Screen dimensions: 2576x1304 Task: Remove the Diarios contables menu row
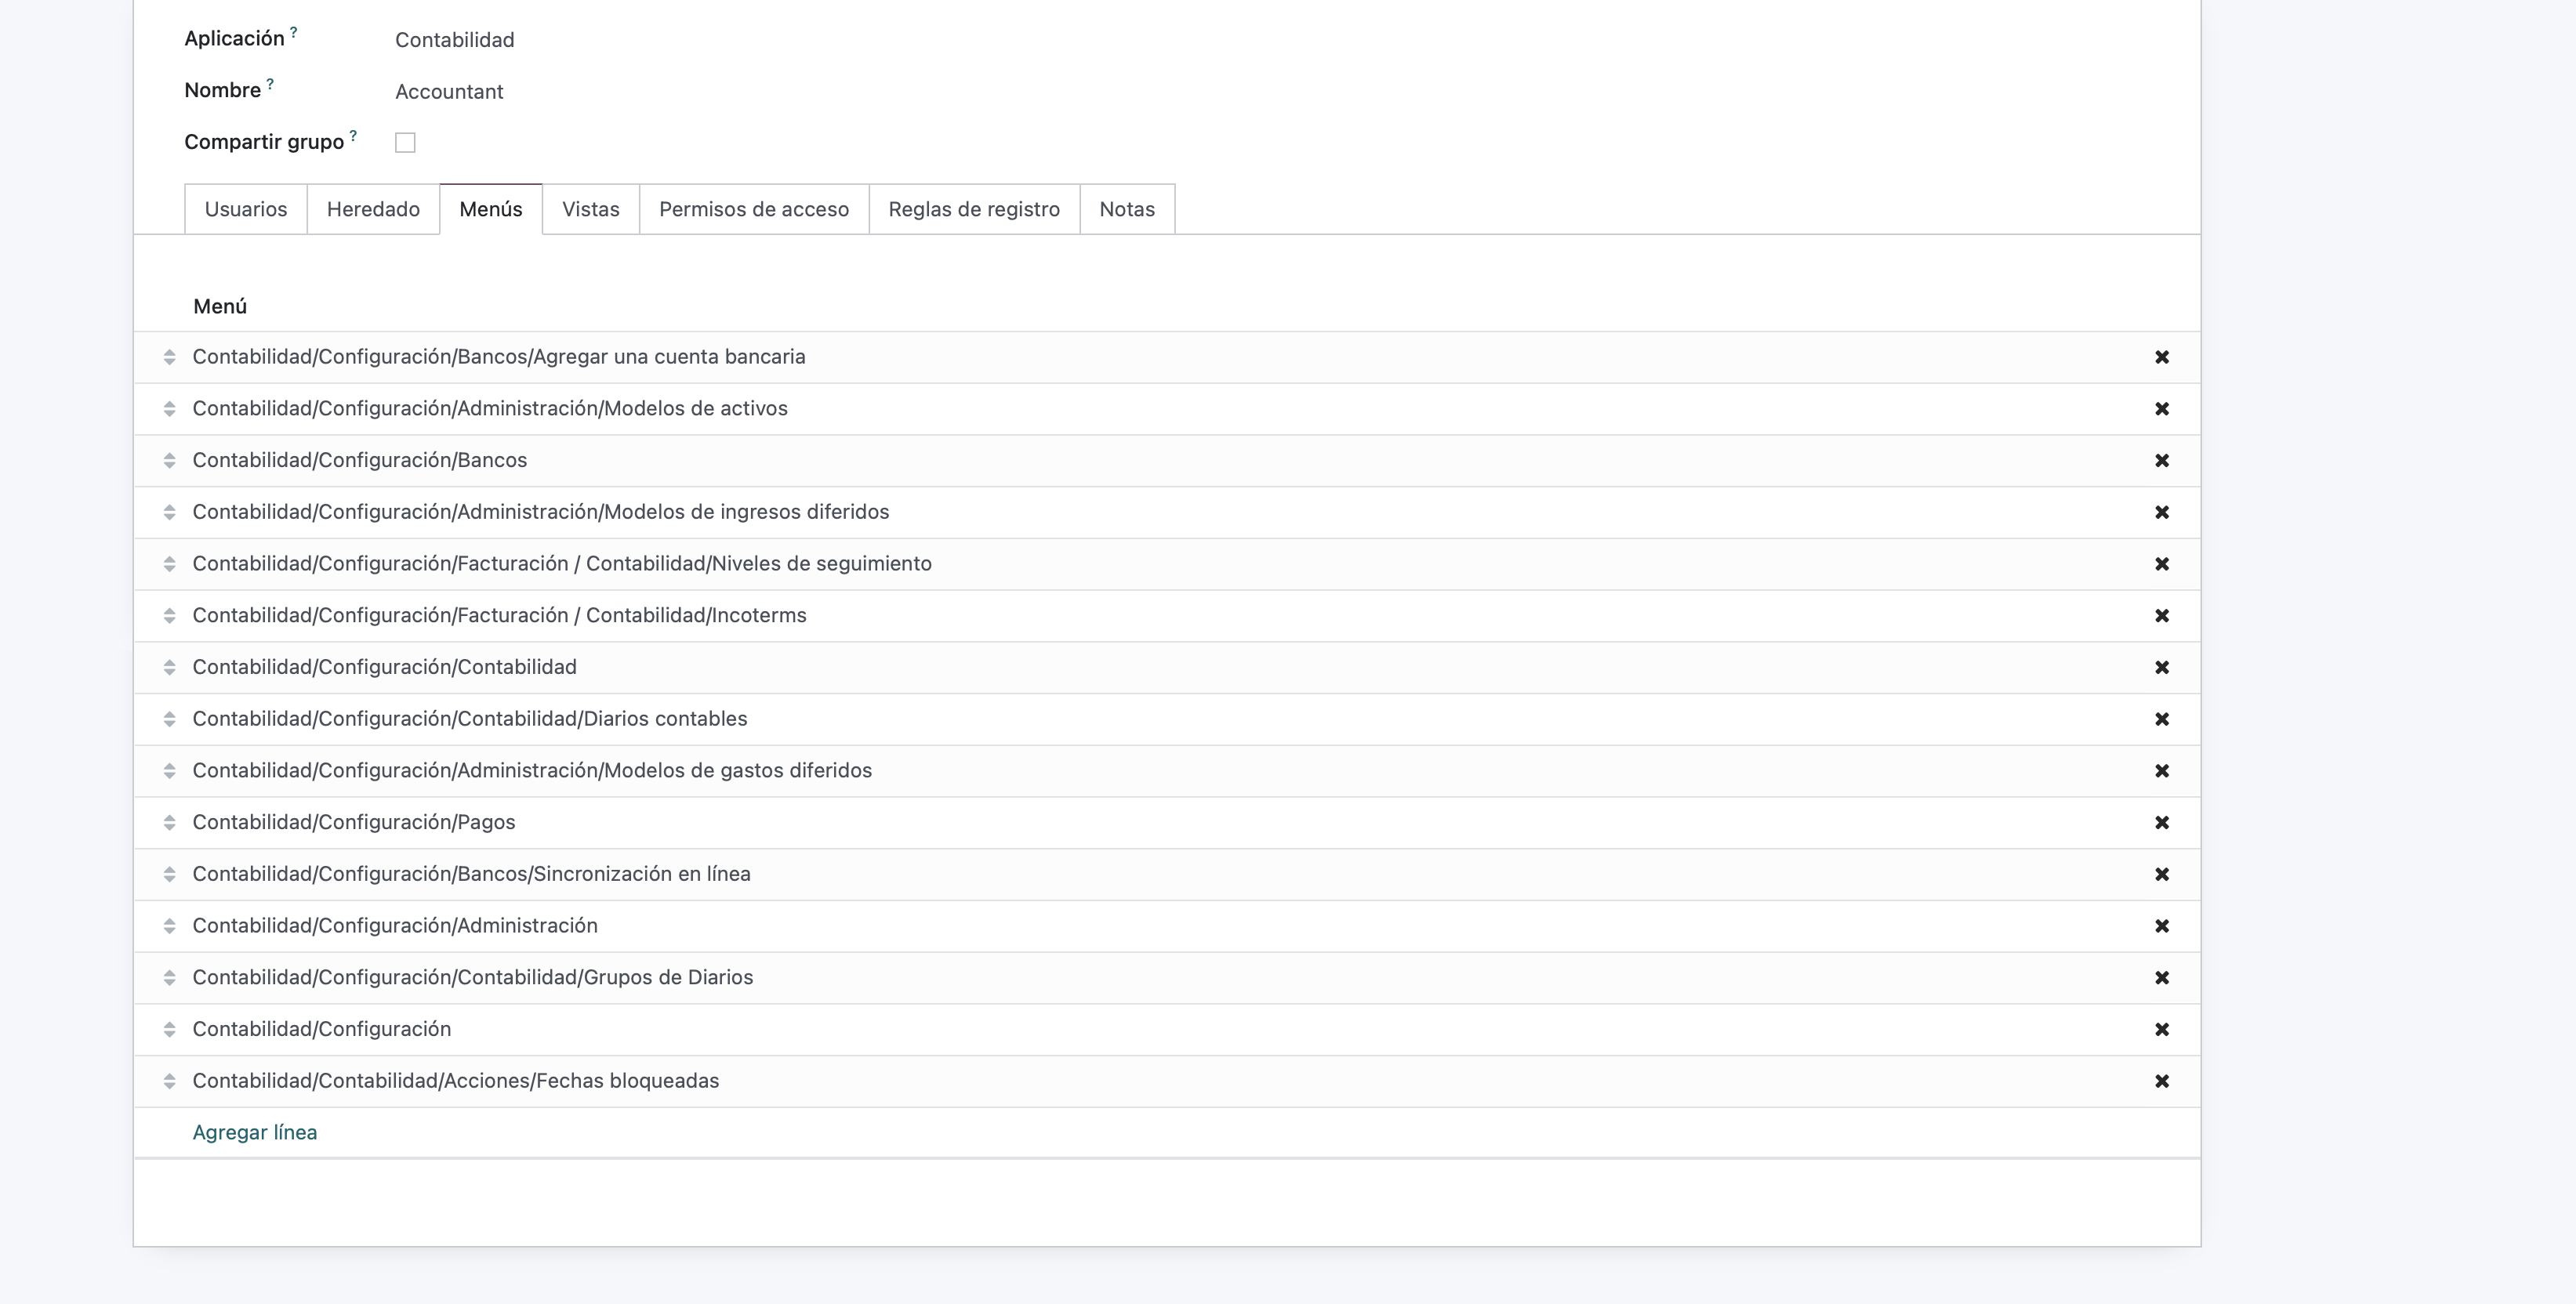(x=2161, y=719)
